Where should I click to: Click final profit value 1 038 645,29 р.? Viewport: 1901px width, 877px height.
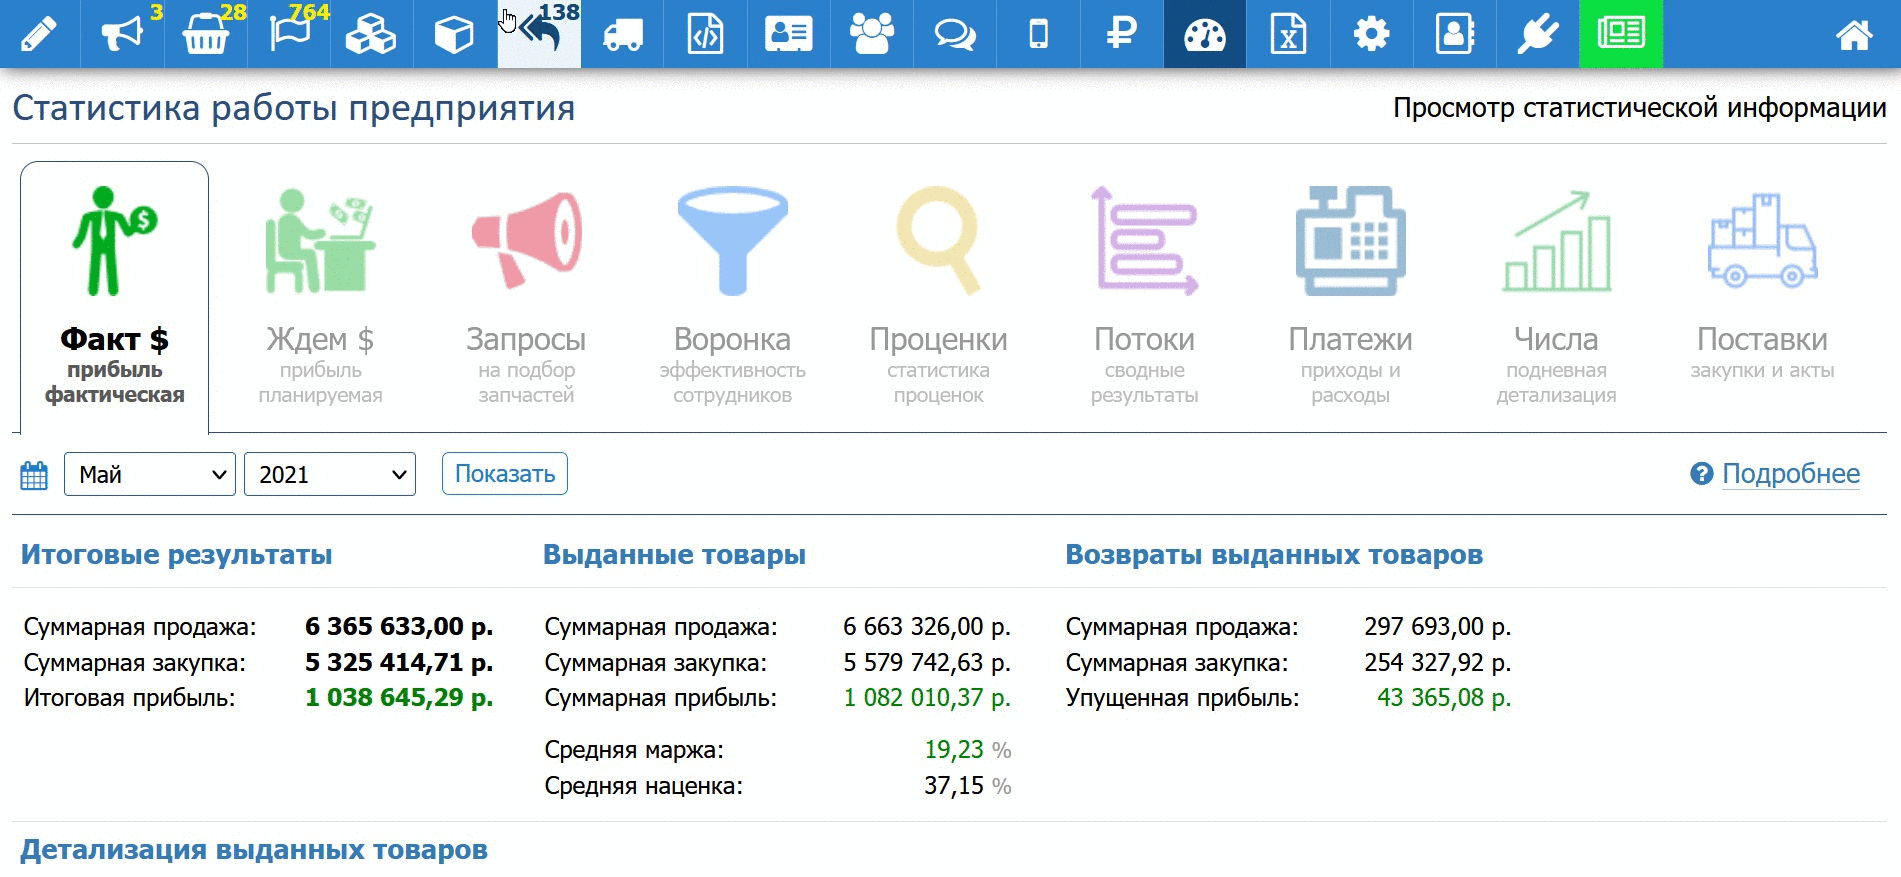pos(399,698)
